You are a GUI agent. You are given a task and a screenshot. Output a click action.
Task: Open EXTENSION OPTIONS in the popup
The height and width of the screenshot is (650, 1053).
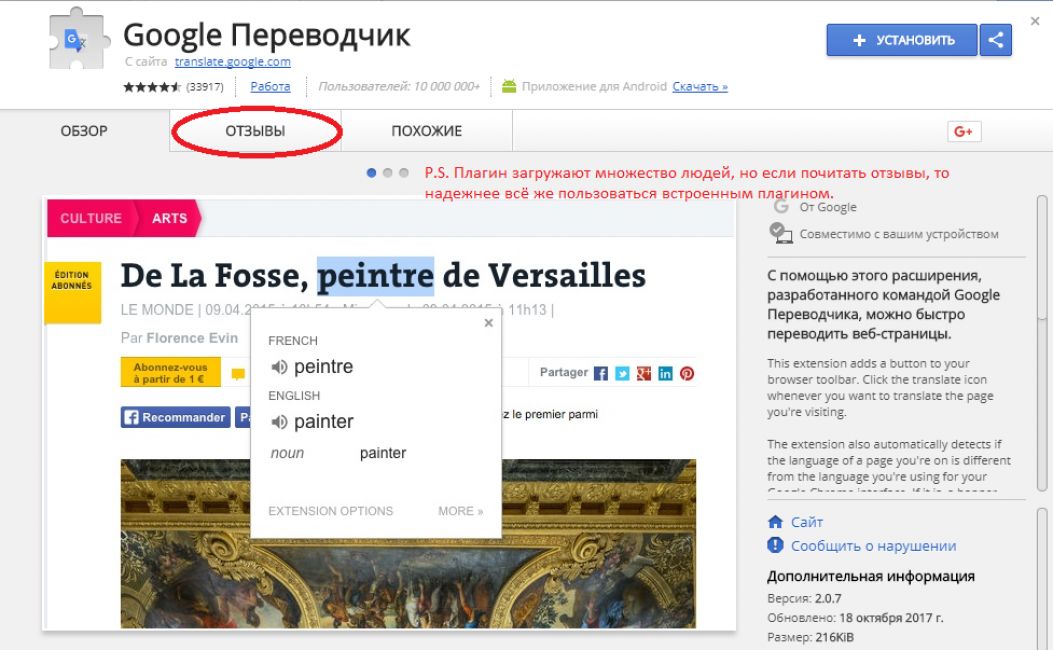tap(330, 511)
